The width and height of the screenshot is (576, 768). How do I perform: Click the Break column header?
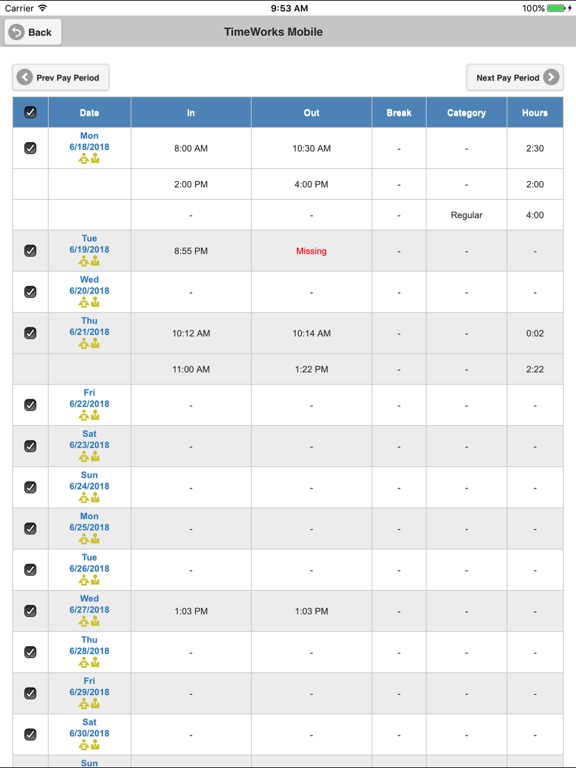pyautogui.click(x=399, y=112)
